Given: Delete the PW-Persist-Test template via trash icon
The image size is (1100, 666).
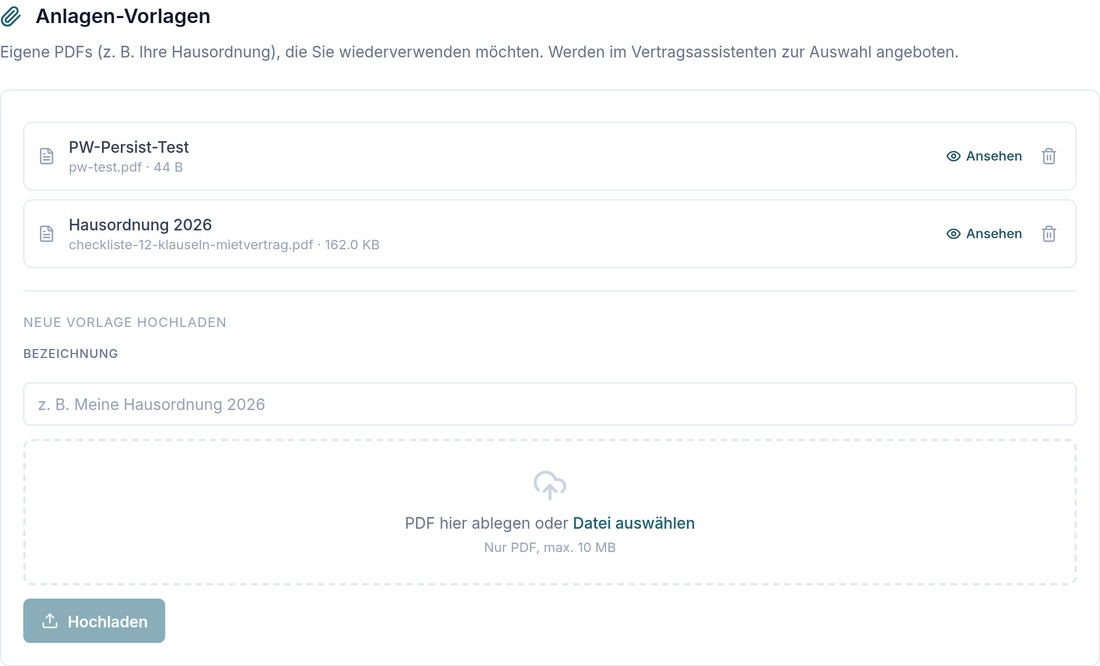Looking at the screenshot, I should [x=1049, y=156].
